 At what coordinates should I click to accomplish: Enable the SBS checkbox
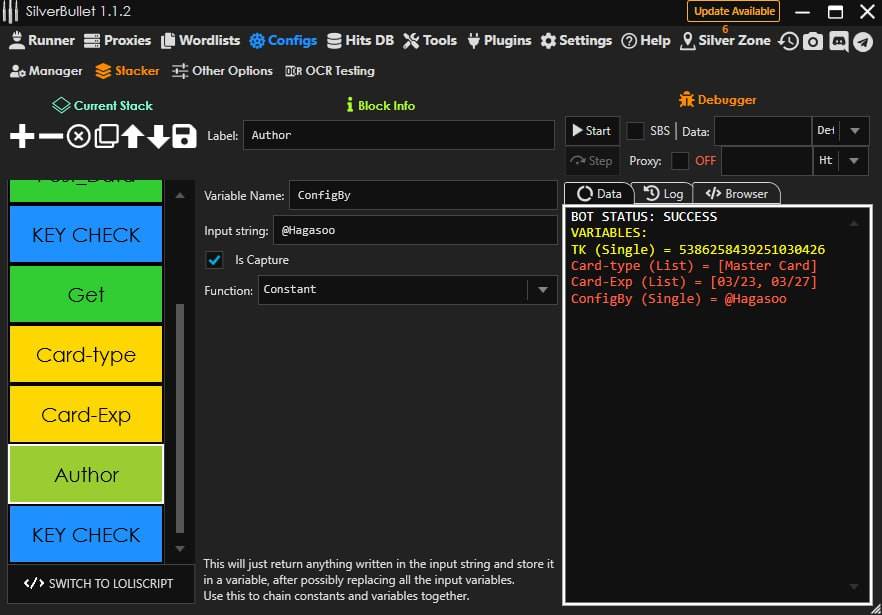point(635,131)
